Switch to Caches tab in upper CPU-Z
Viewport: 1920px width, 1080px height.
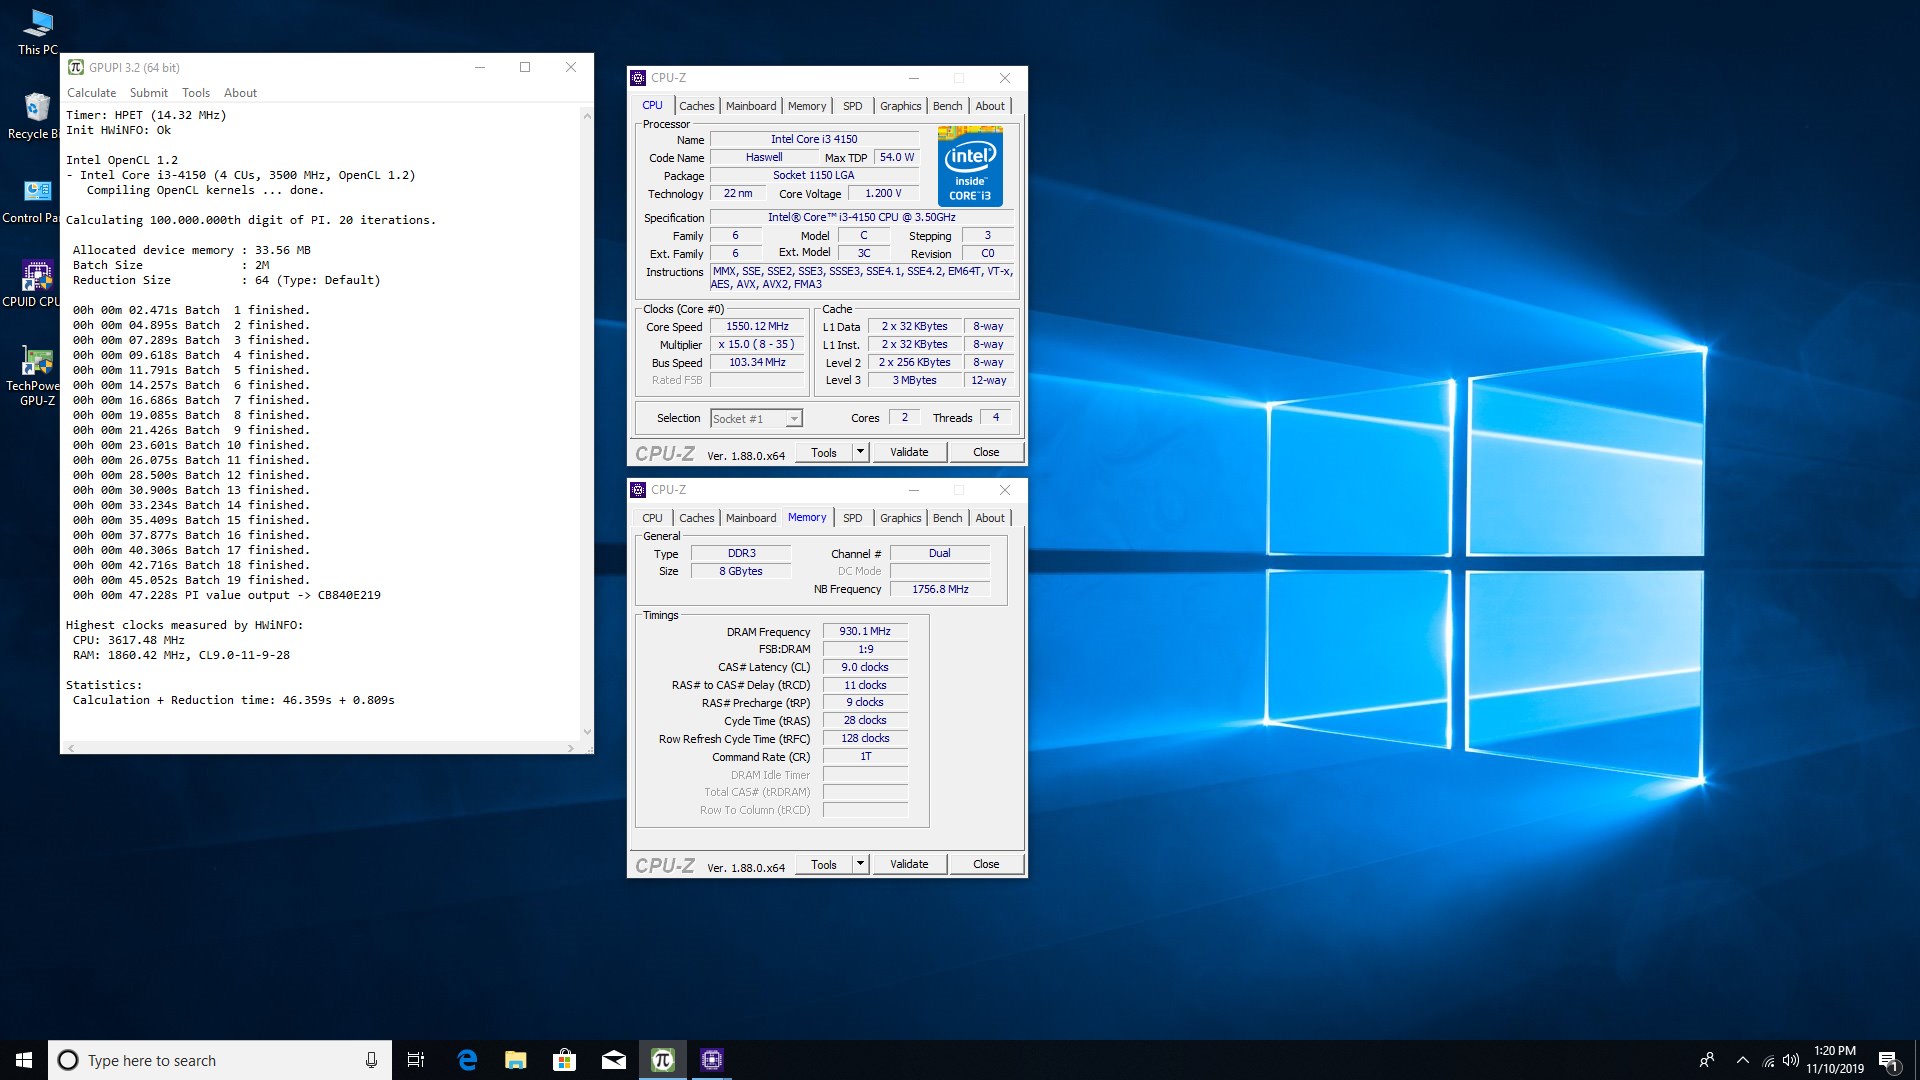697,106
